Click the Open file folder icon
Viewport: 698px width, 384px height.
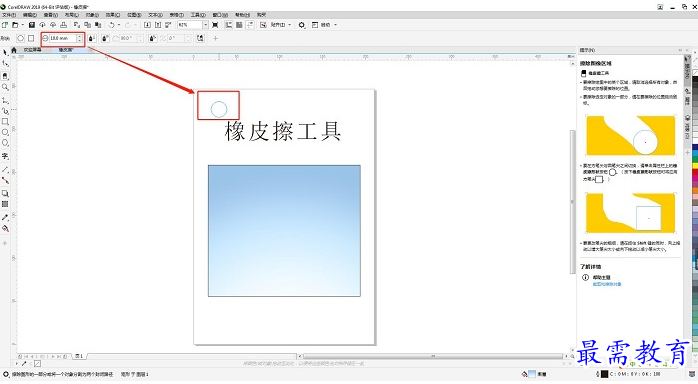click(15, 25)
